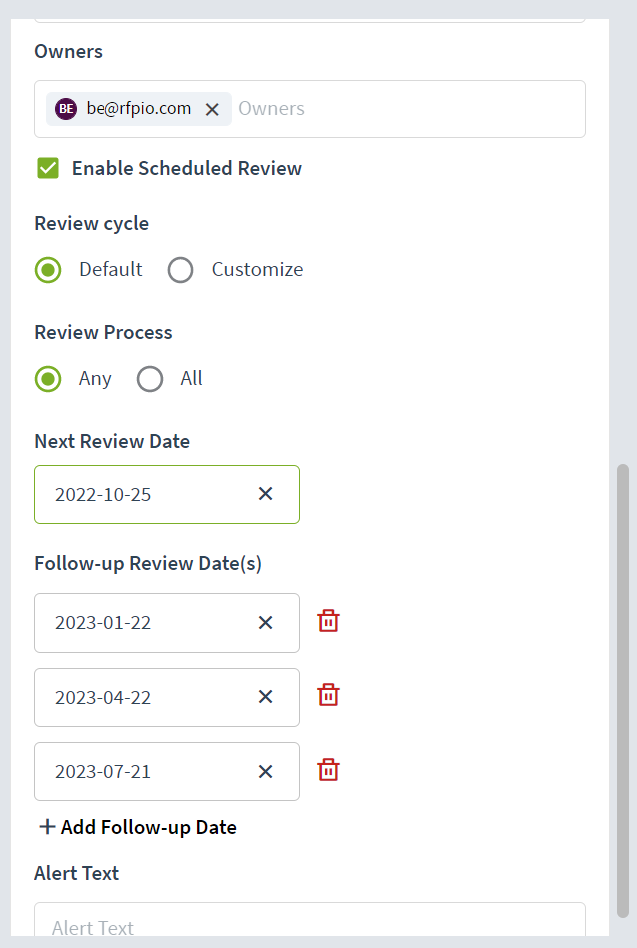Screen dimensions: 637x948
Task: Focus the Owners input field
Action: point(408,109)
